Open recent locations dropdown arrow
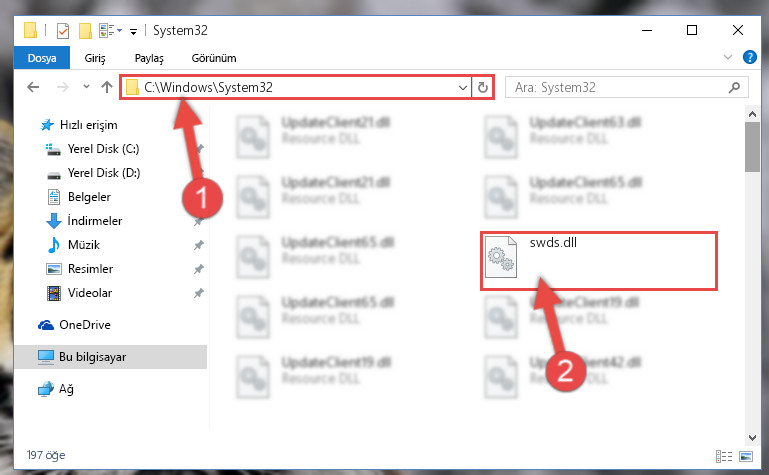The image size is (769, 475). [x=86, y=87]
